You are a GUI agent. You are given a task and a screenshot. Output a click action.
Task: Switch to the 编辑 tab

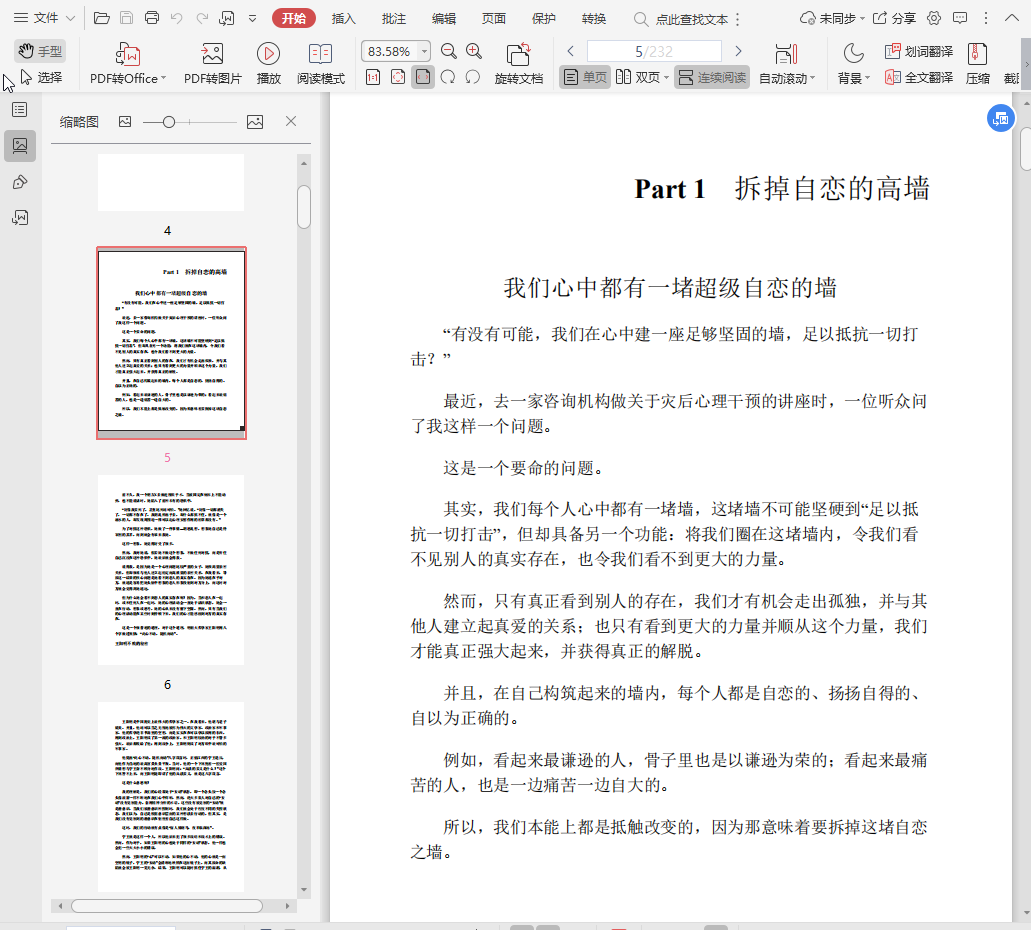[443, 18]
